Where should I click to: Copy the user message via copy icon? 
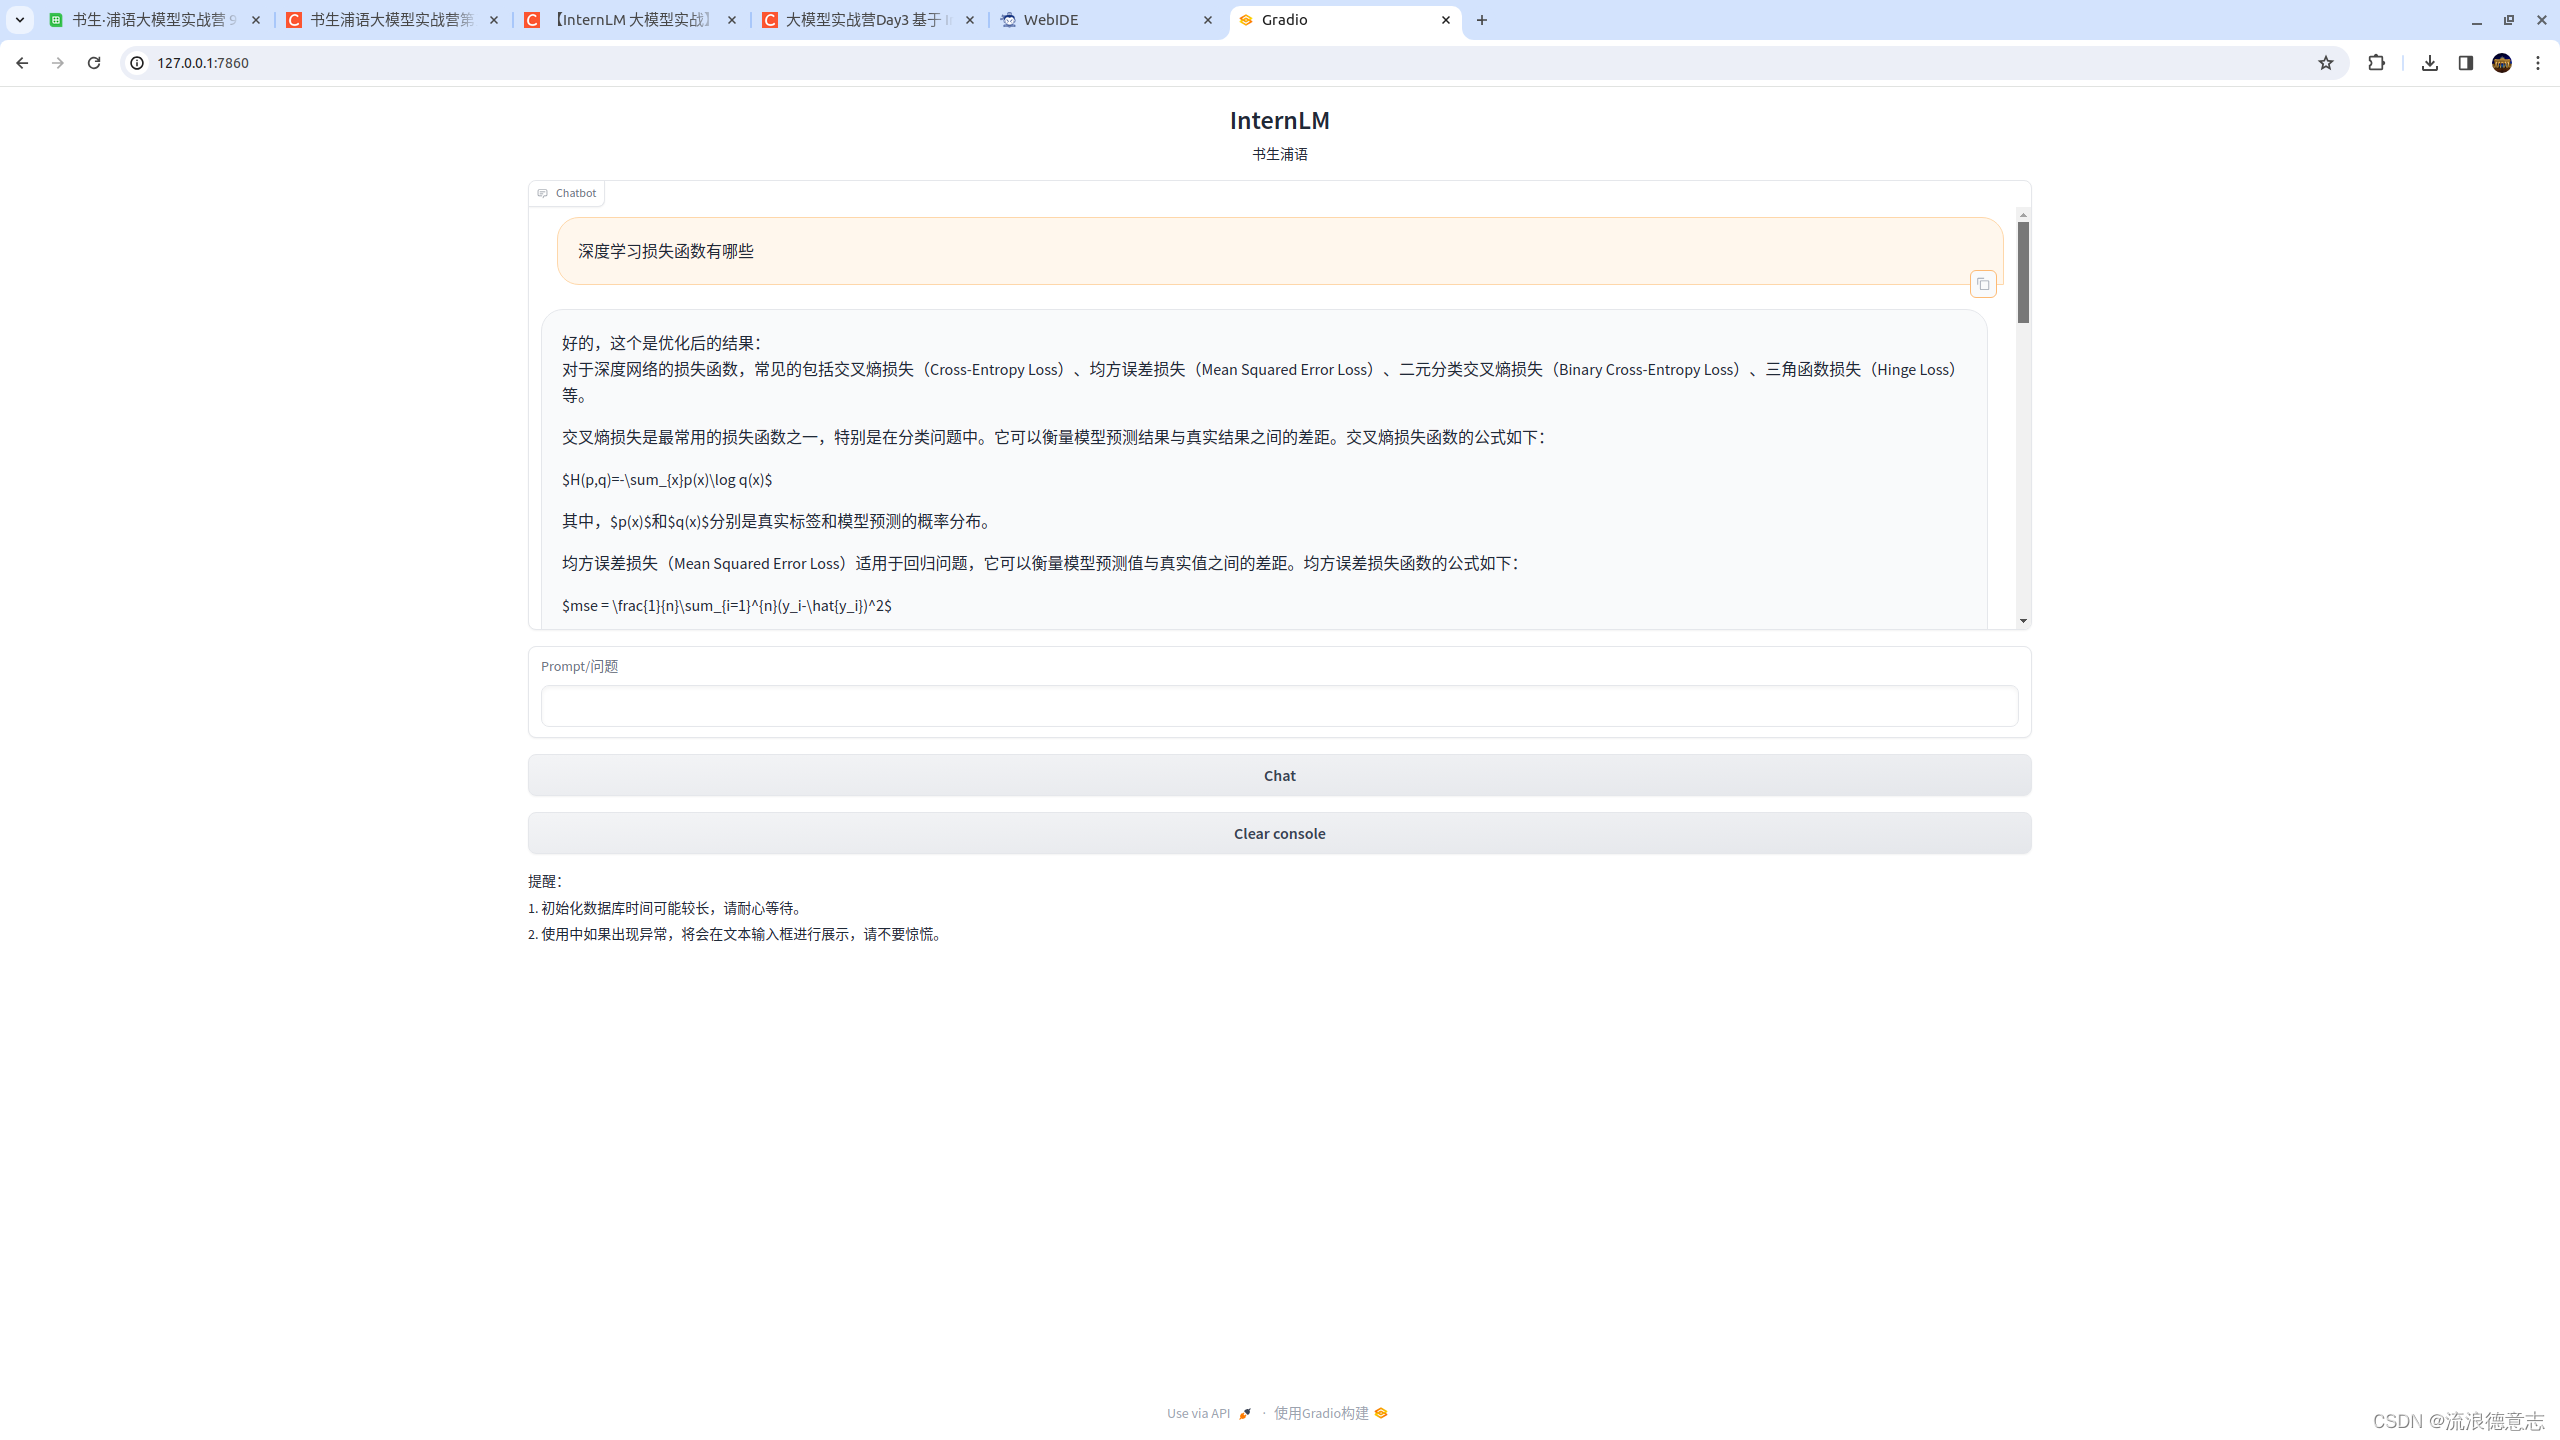click(x=1983, y=284)
